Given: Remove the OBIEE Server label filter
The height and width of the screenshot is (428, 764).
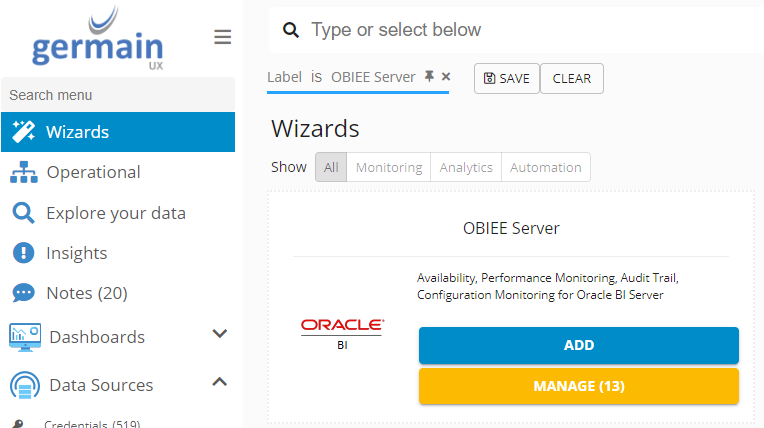Looking at the screenshot, I should [446, 77].
